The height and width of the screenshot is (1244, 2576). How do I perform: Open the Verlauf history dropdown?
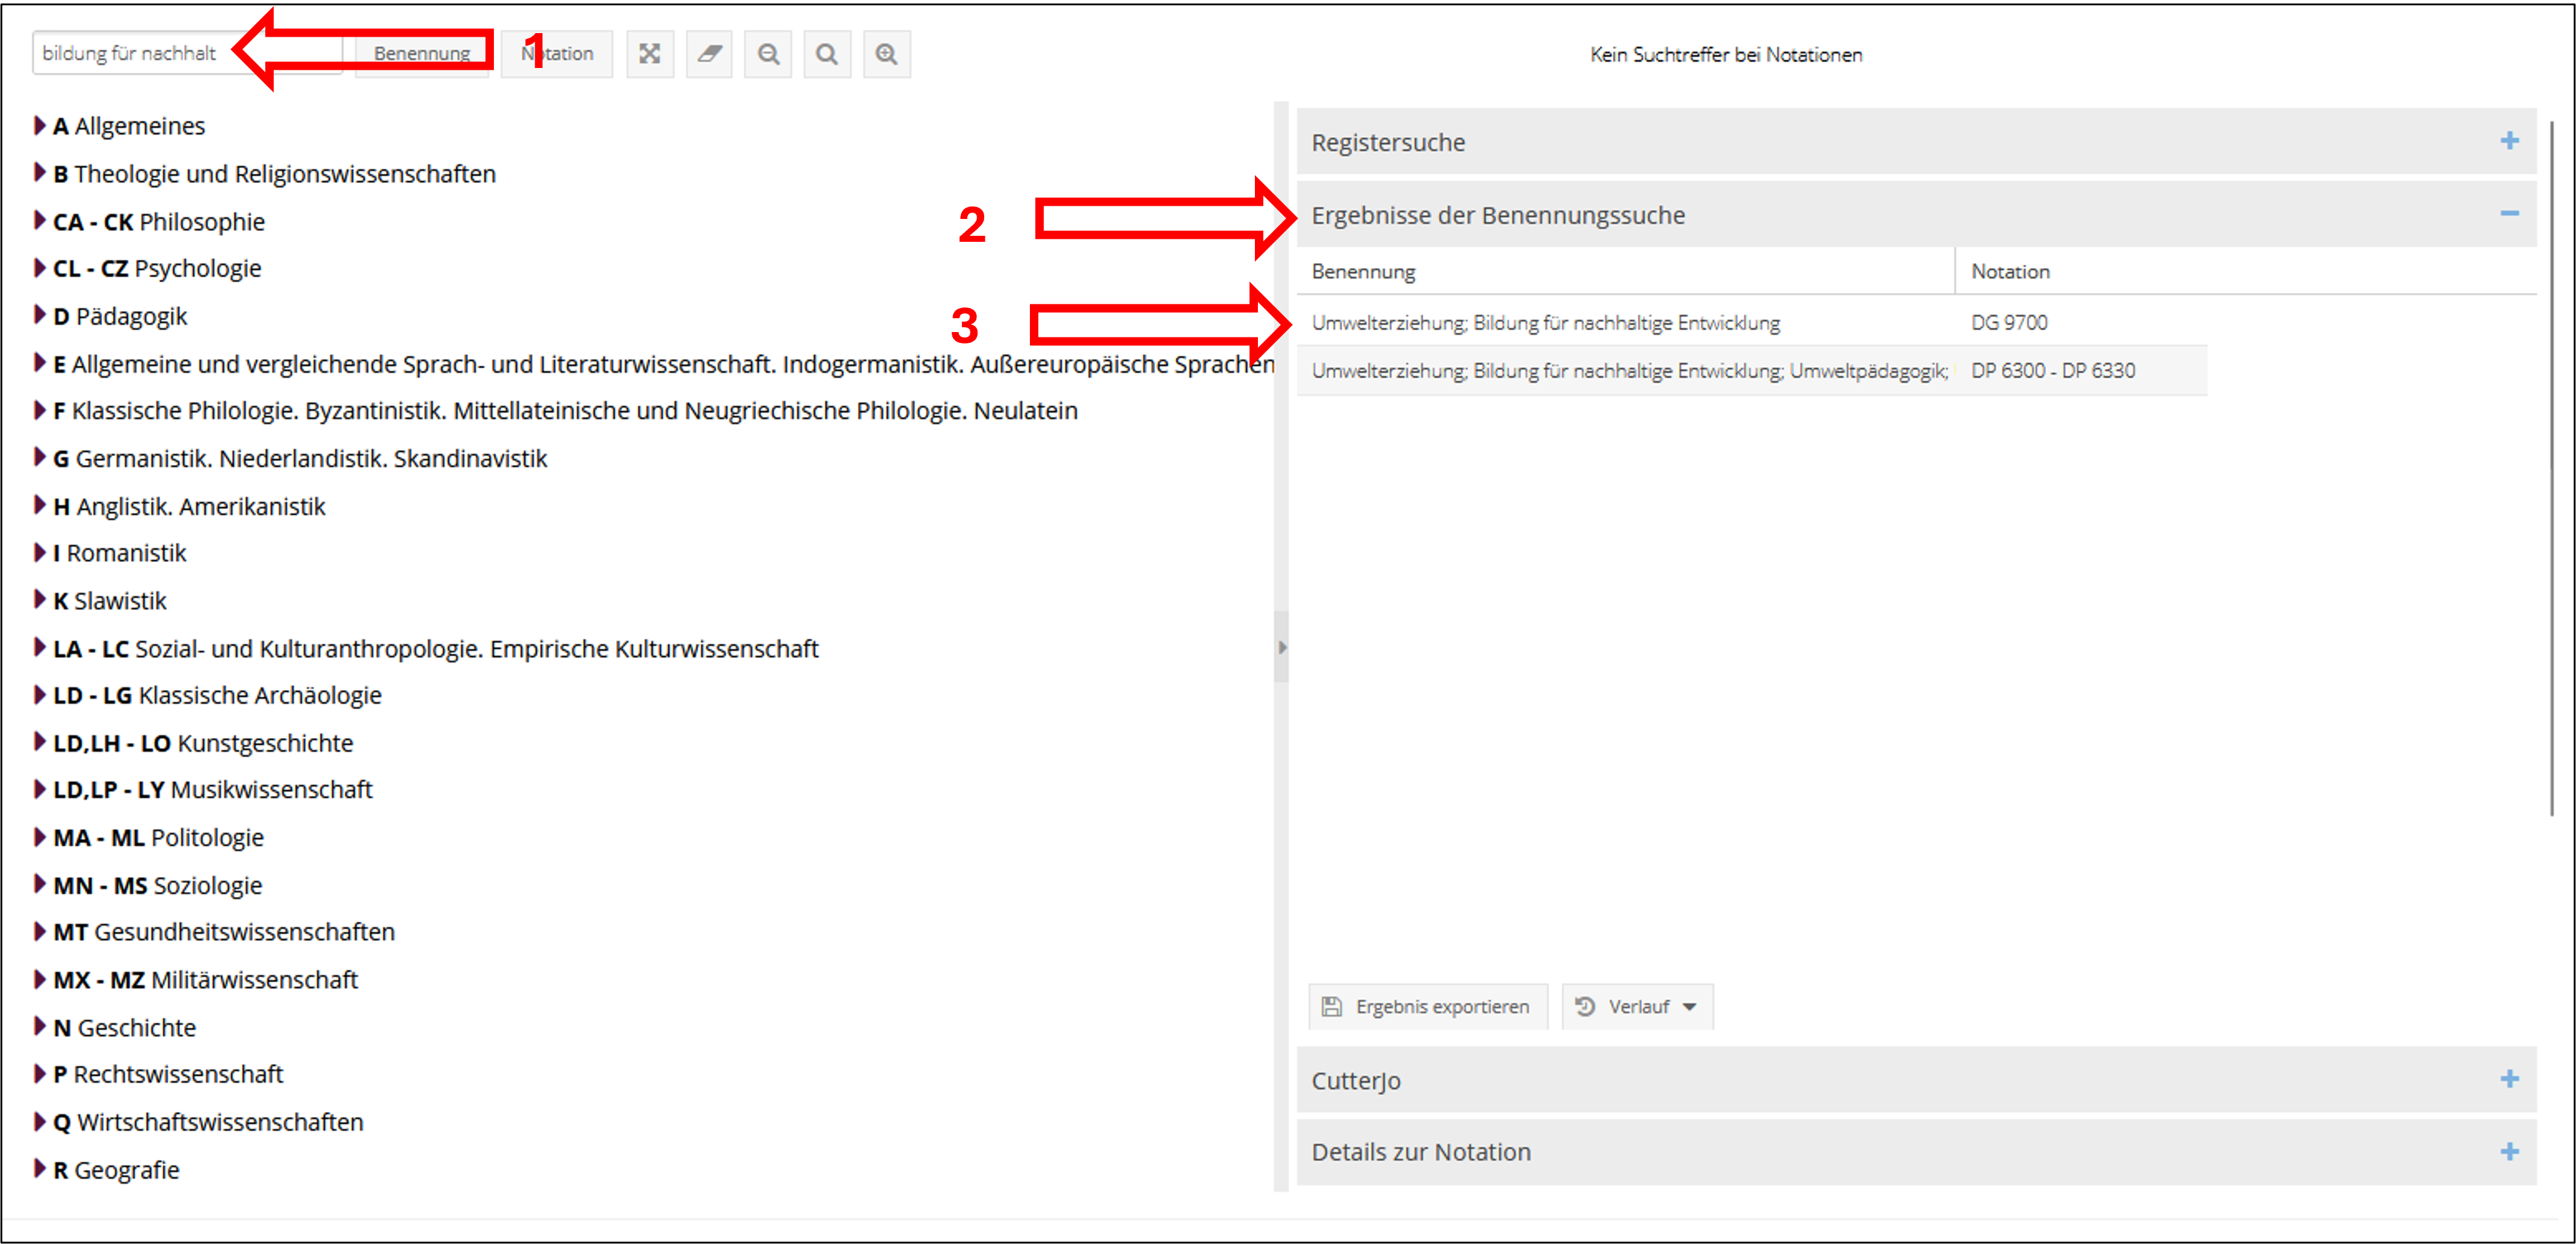pyautogui.click(x=1637, y=1006)
